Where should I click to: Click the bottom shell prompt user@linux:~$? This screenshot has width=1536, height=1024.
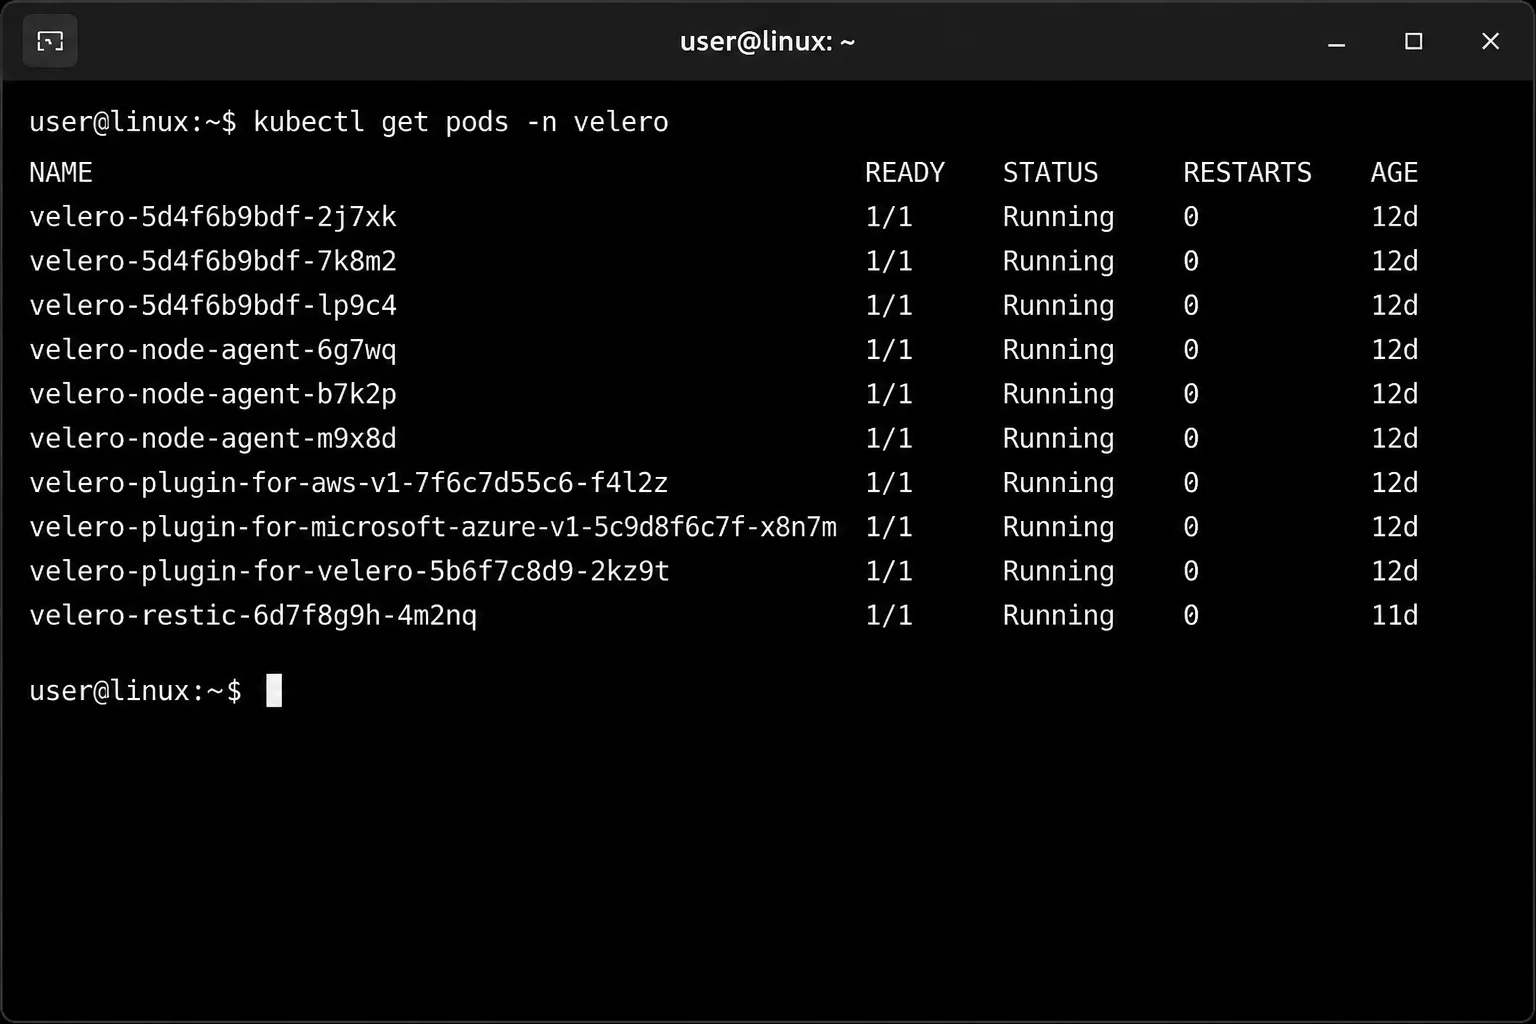pyautogui.click(x=135, y=691)
